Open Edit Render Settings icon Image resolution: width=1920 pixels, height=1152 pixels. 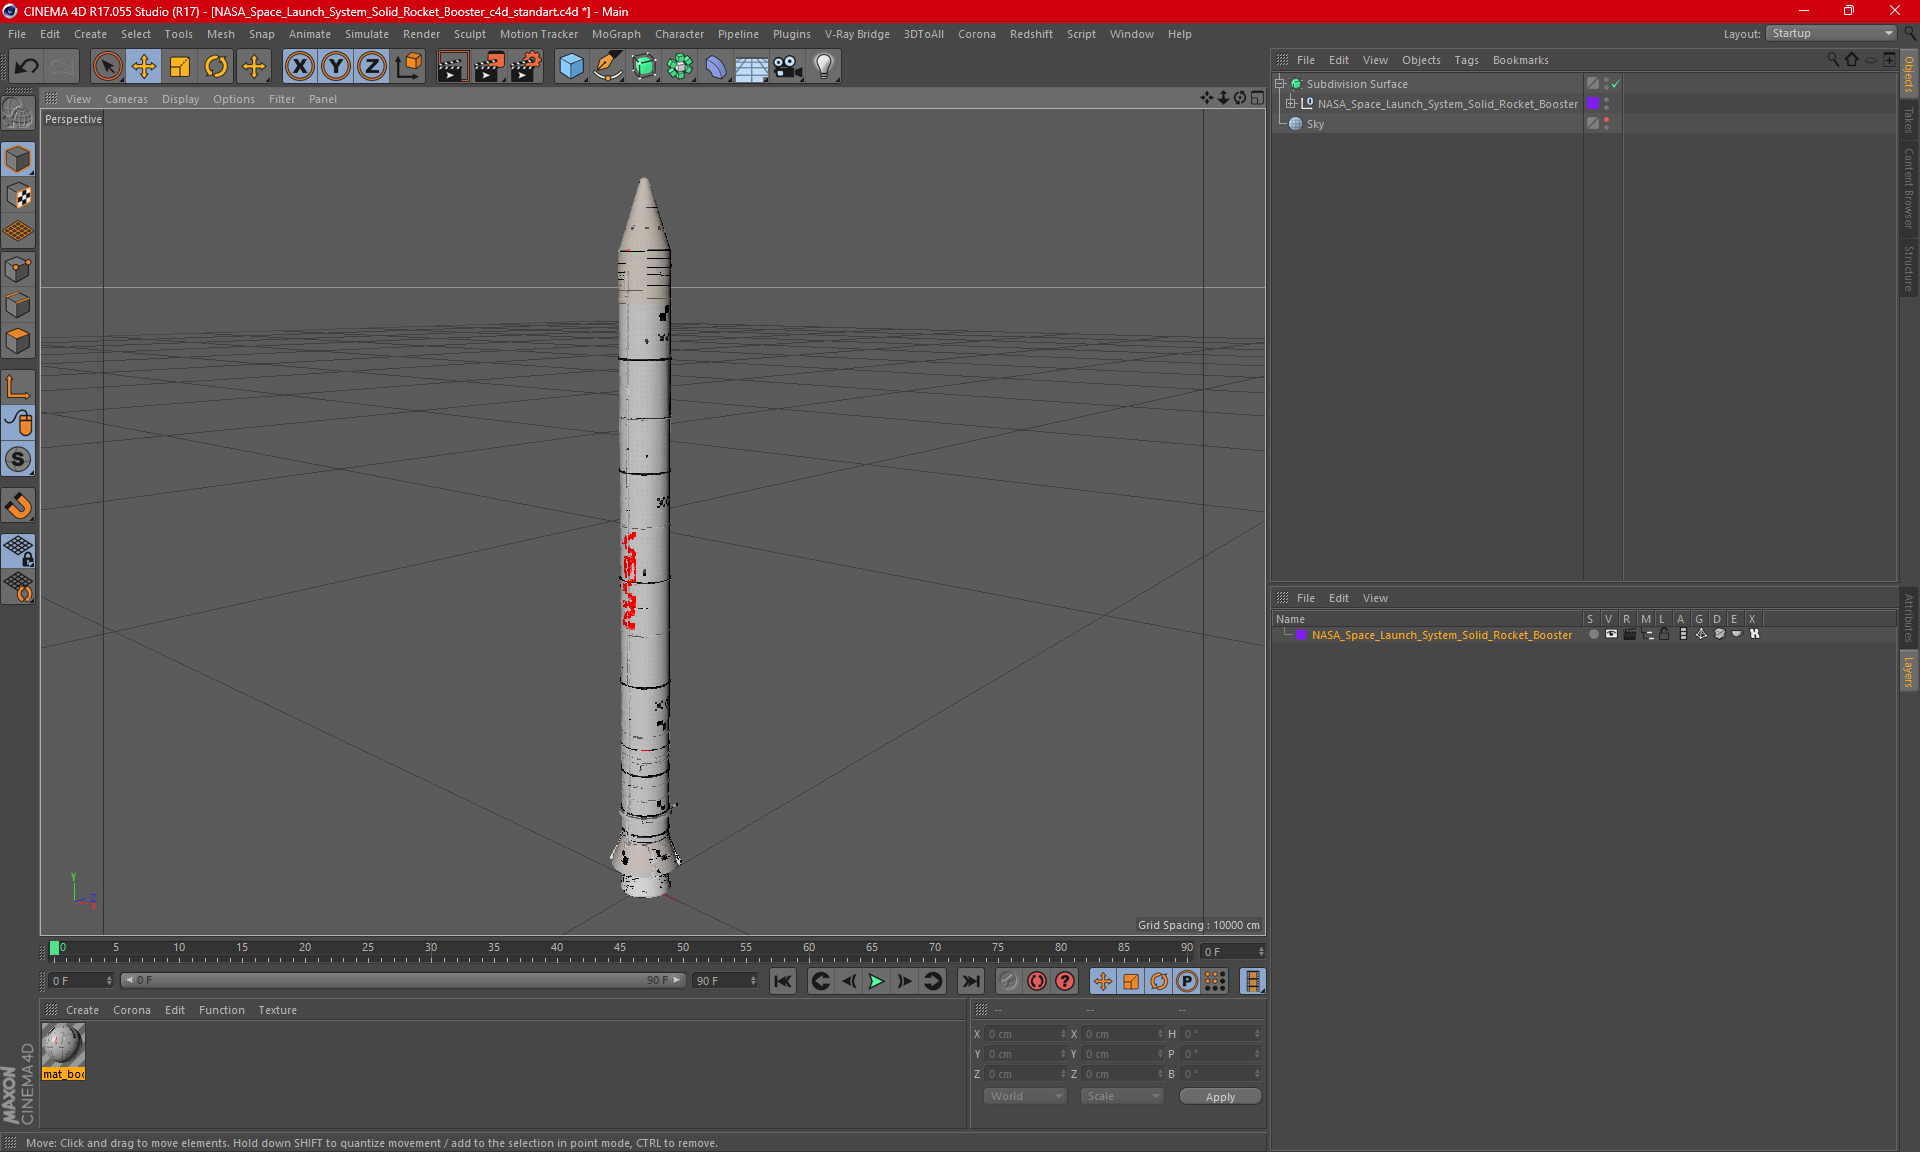pos(526,66)
